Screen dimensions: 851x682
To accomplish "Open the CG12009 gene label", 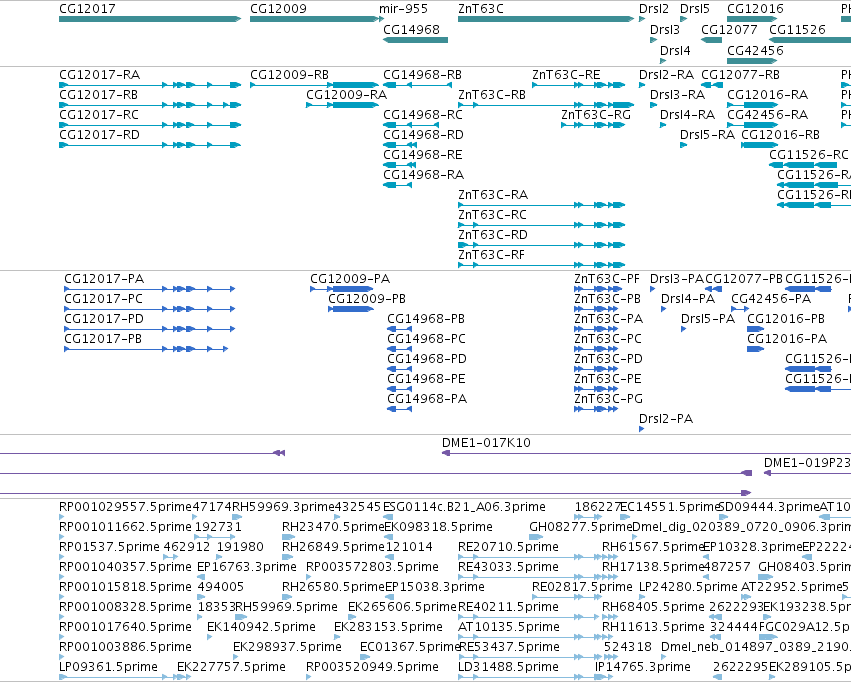I will [278, 9].
